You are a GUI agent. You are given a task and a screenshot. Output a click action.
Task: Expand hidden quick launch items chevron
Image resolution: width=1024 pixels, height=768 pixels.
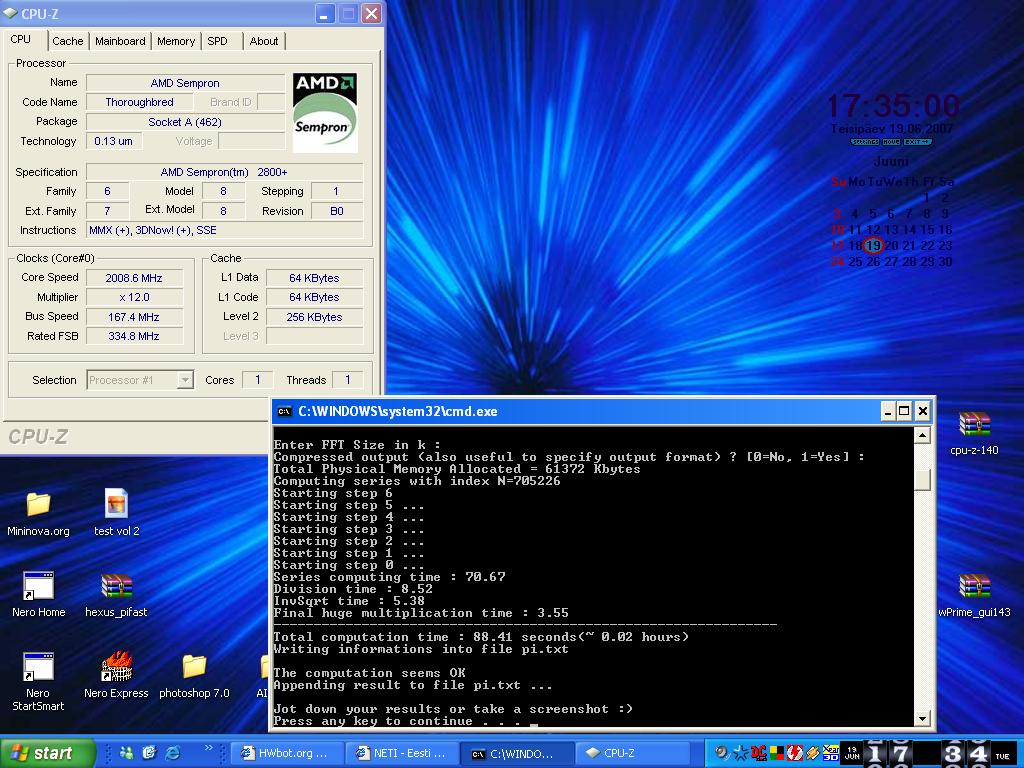point(208,748)
